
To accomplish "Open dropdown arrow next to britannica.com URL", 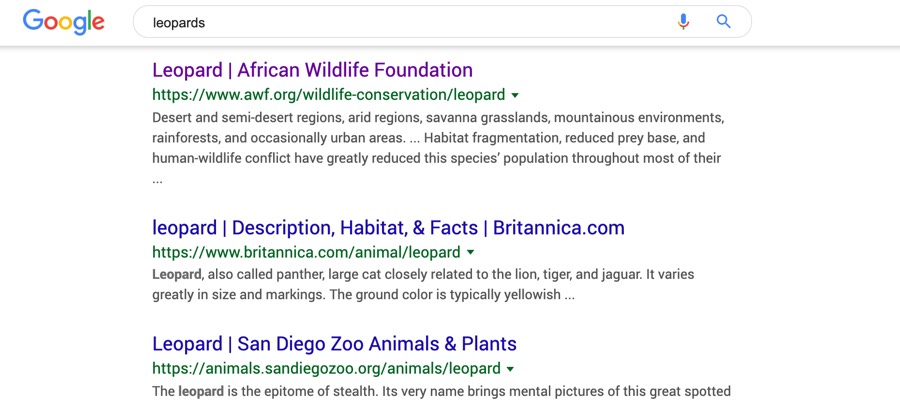I will (471, 253).
